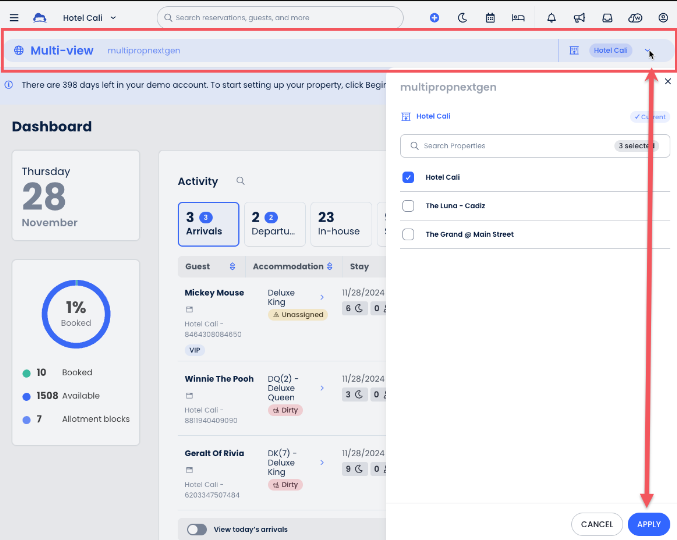Toggle View today's arrivals switch
This screenshot has width=677, height=540.
[x=196, y=529]
